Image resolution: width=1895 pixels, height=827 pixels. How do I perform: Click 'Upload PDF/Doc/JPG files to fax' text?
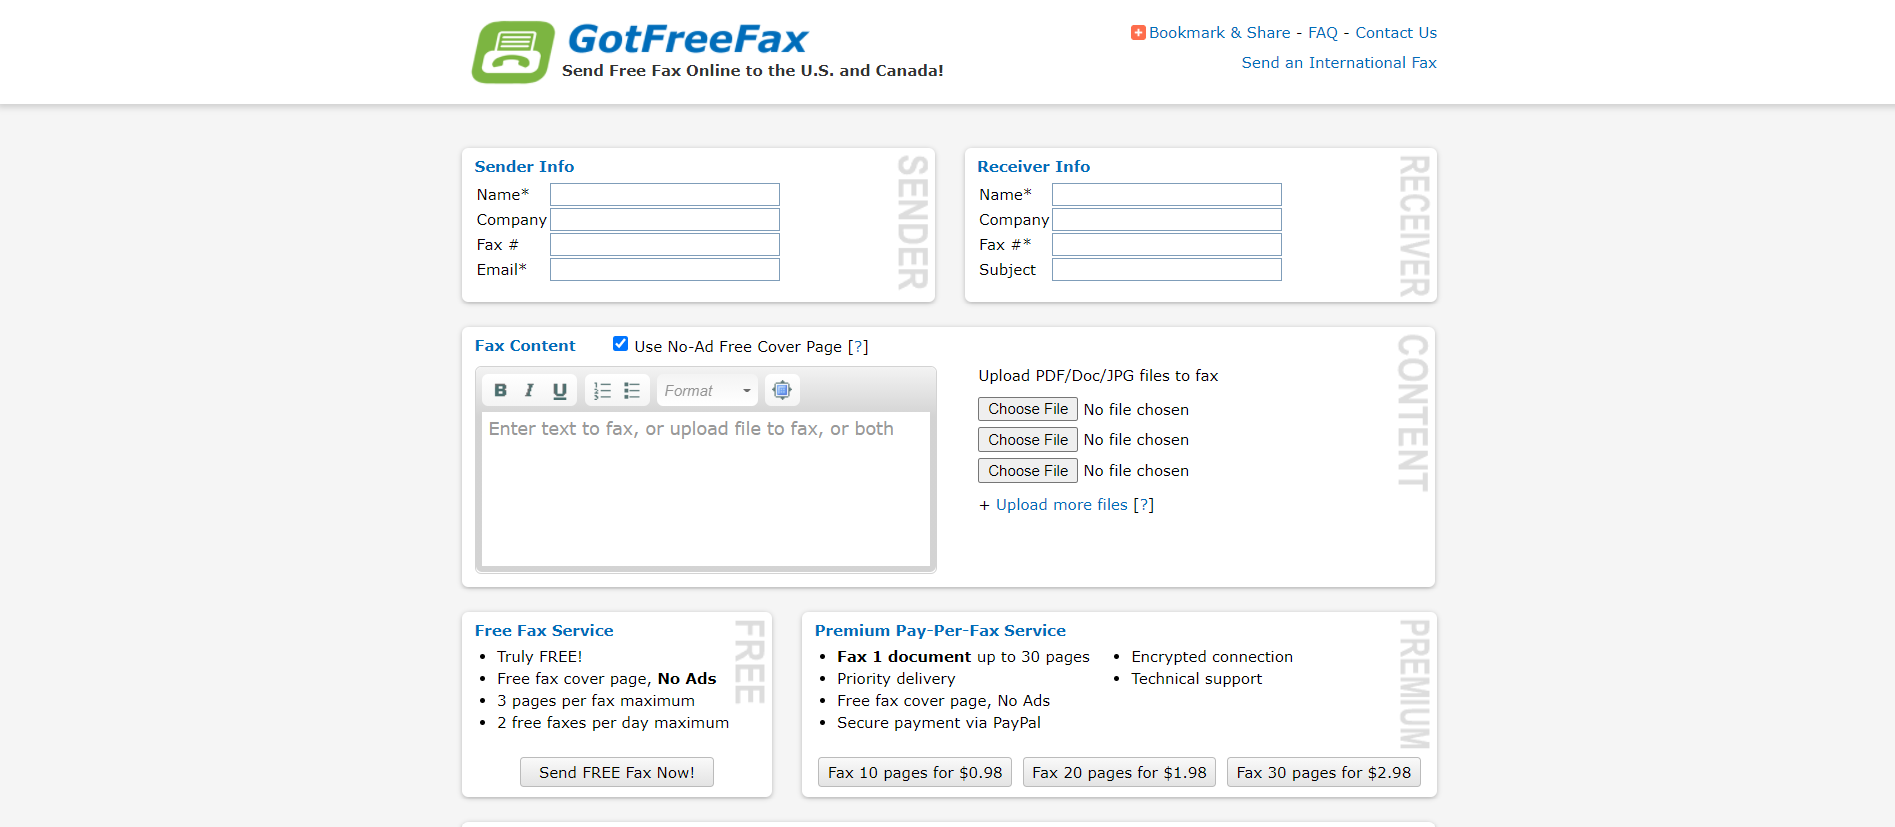click(x=1098, y=376)
